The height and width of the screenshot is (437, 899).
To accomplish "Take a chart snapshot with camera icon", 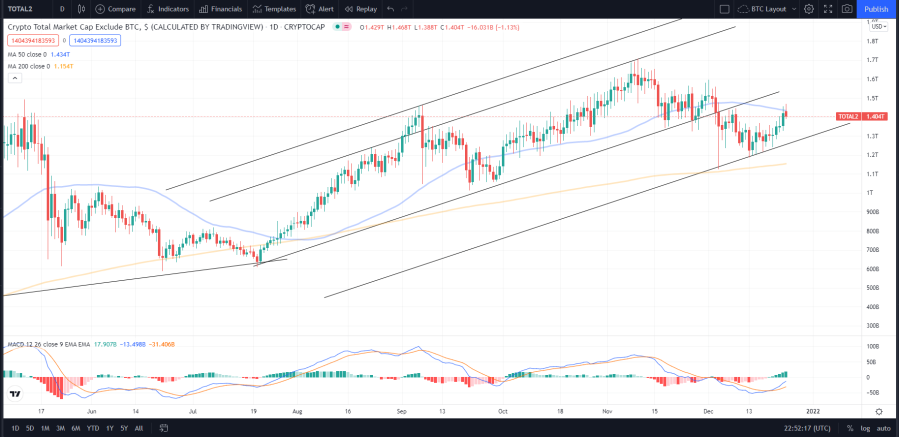I will point(847,9).
